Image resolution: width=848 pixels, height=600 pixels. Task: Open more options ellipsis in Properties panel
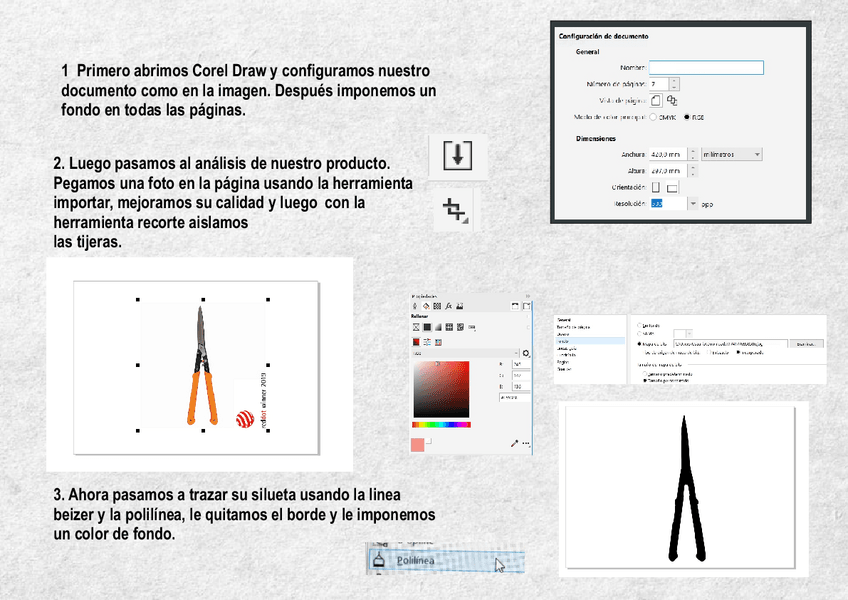coord(526,444)
